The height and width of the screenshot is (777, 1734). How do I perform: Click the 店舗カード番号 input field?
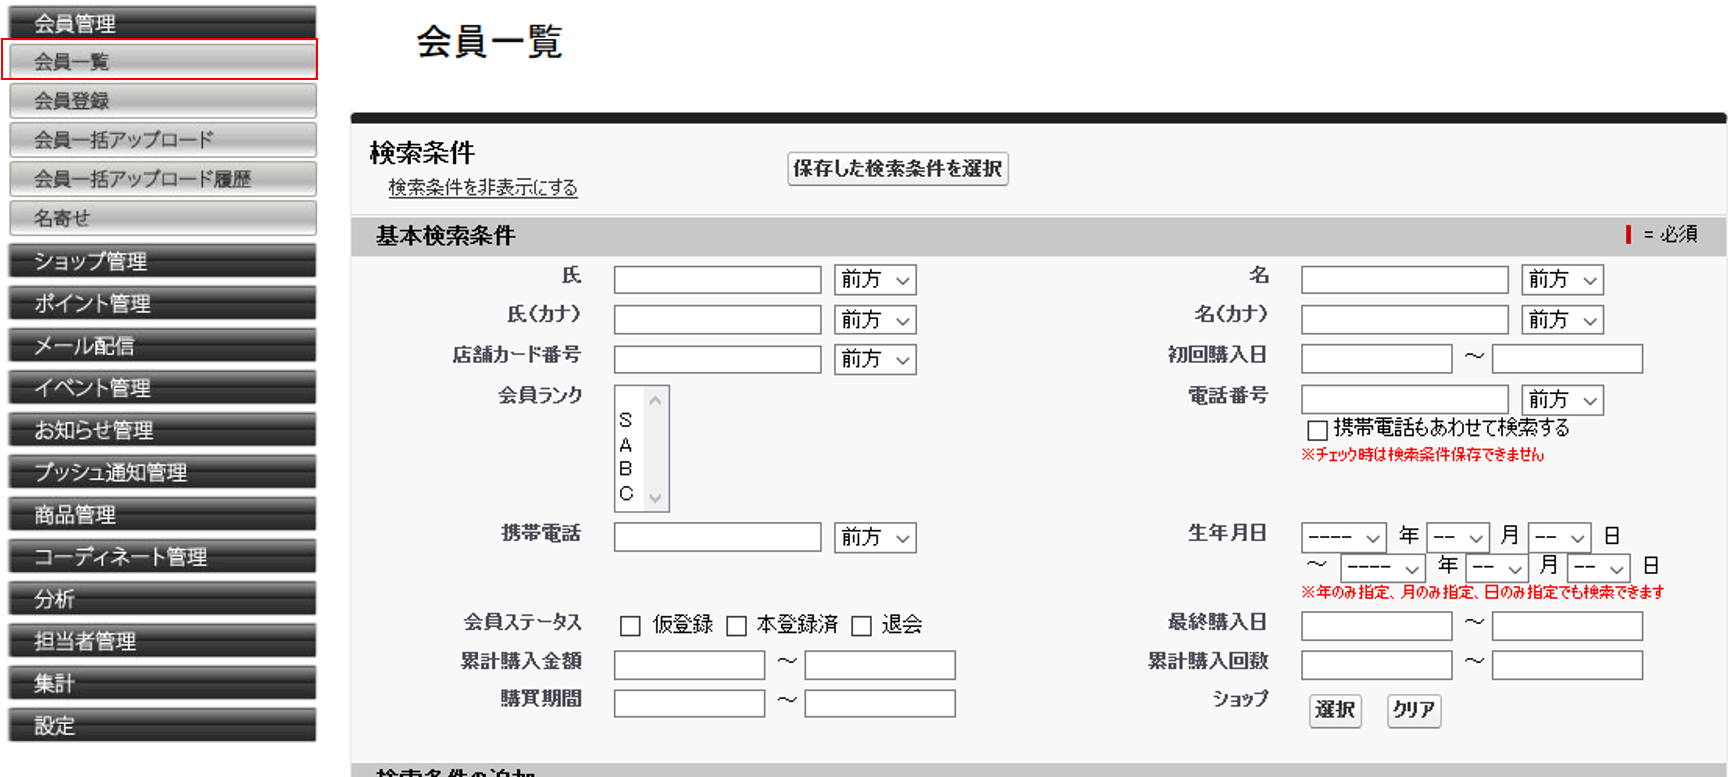pyautogui.click(x=717, y=359)
